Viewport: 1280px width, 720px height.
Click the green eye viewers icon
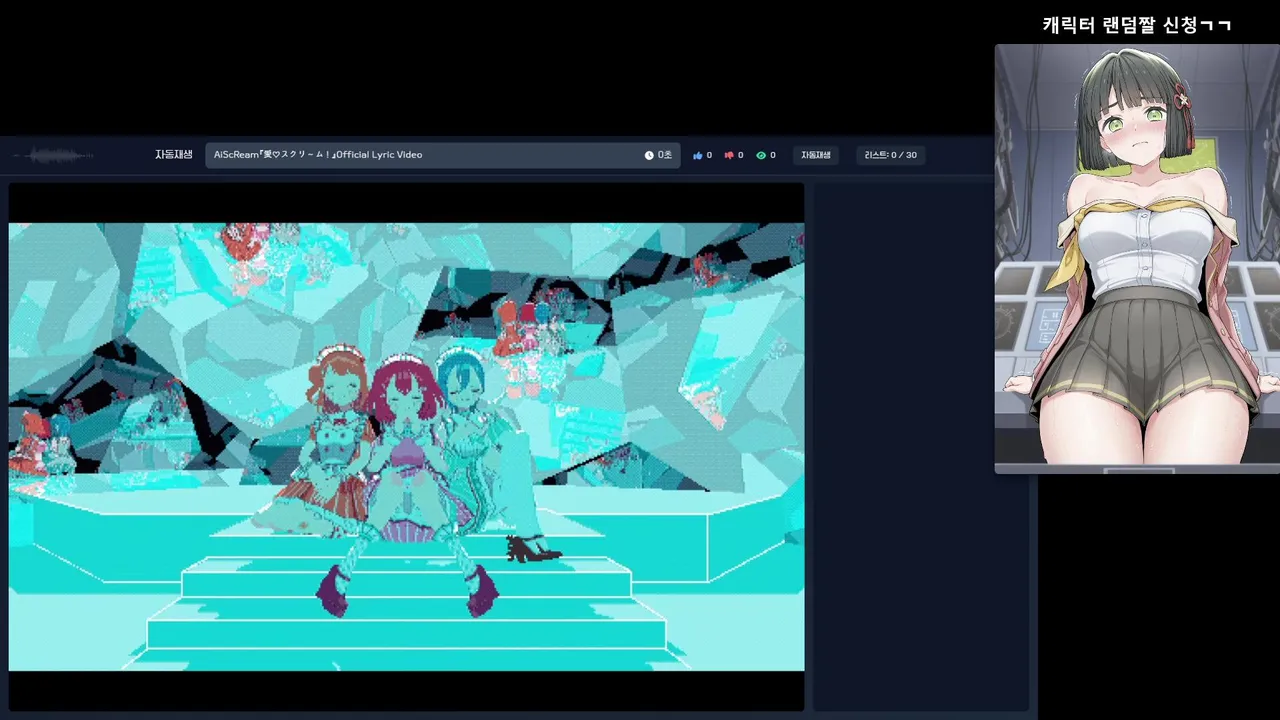coord(761,155)
